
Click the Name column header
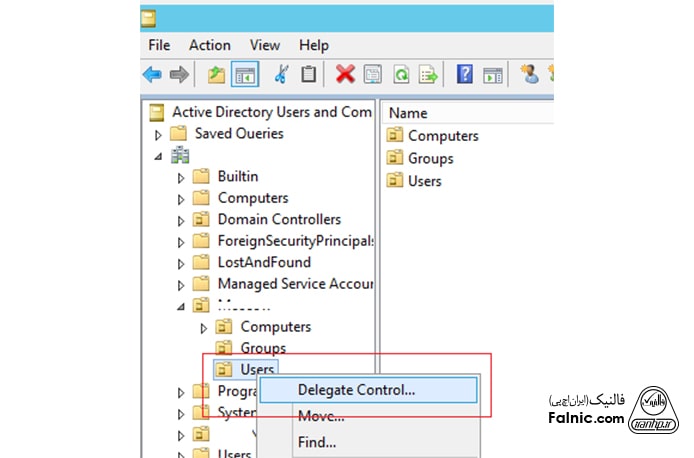coord(408,113)
